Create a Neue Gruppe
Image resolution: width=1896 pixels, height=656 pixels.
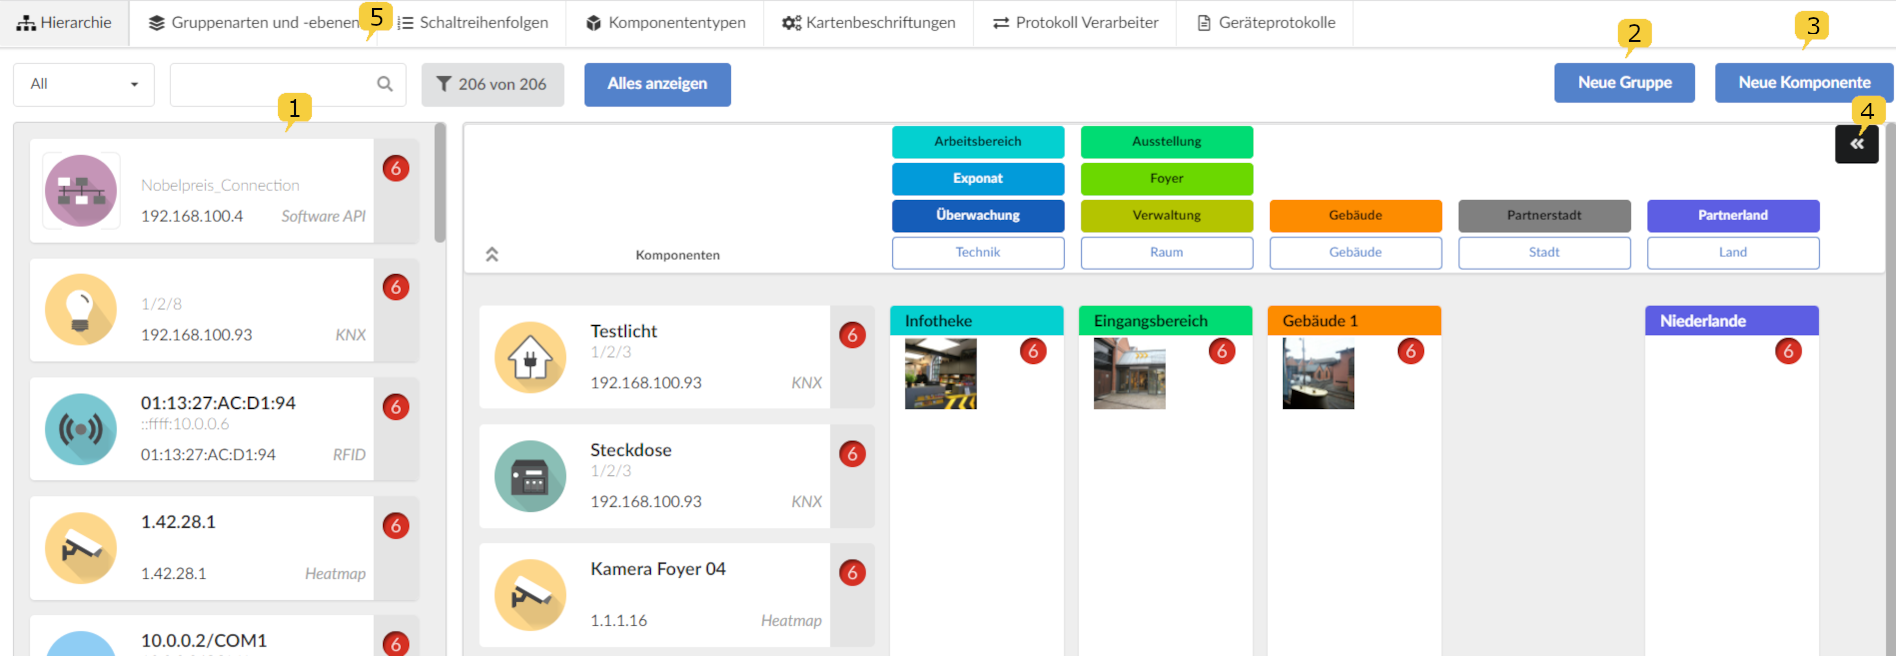(1624, 83)
